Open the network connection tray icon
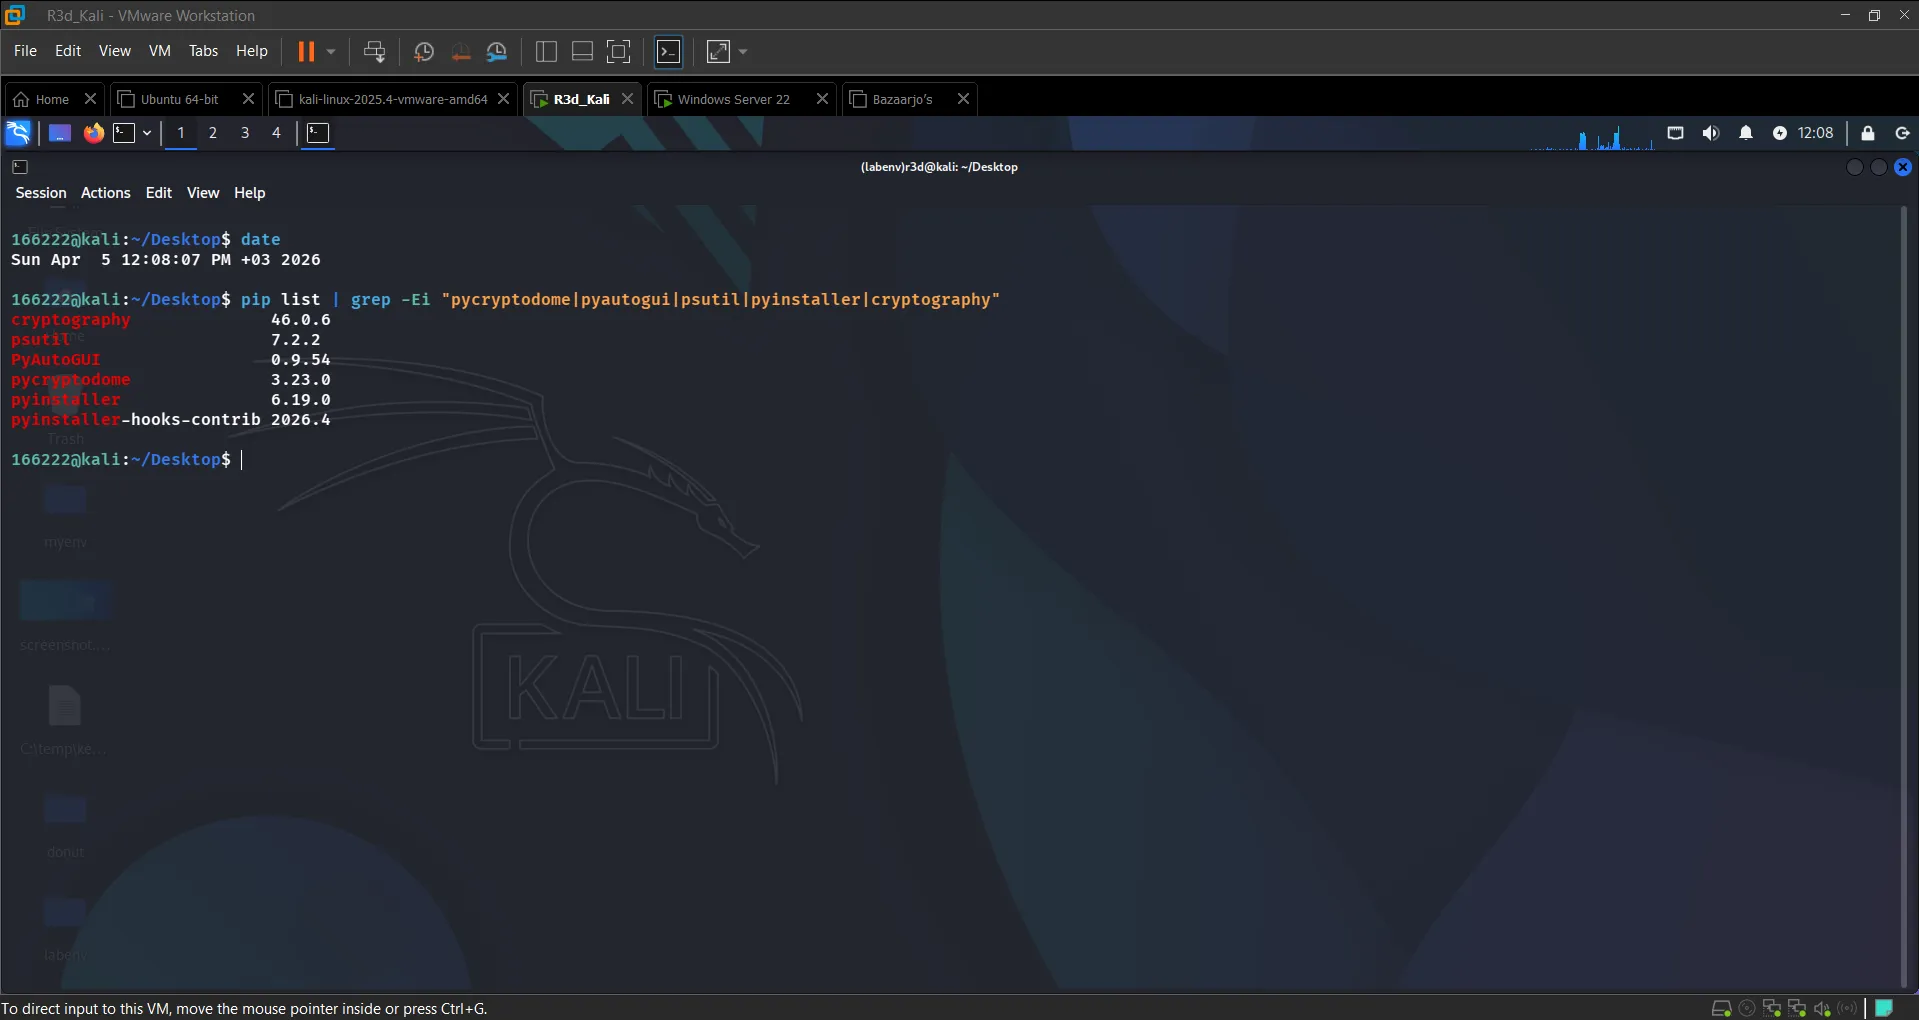The height and width of the screenshot is (1020, 1919). coord(1675,133)
